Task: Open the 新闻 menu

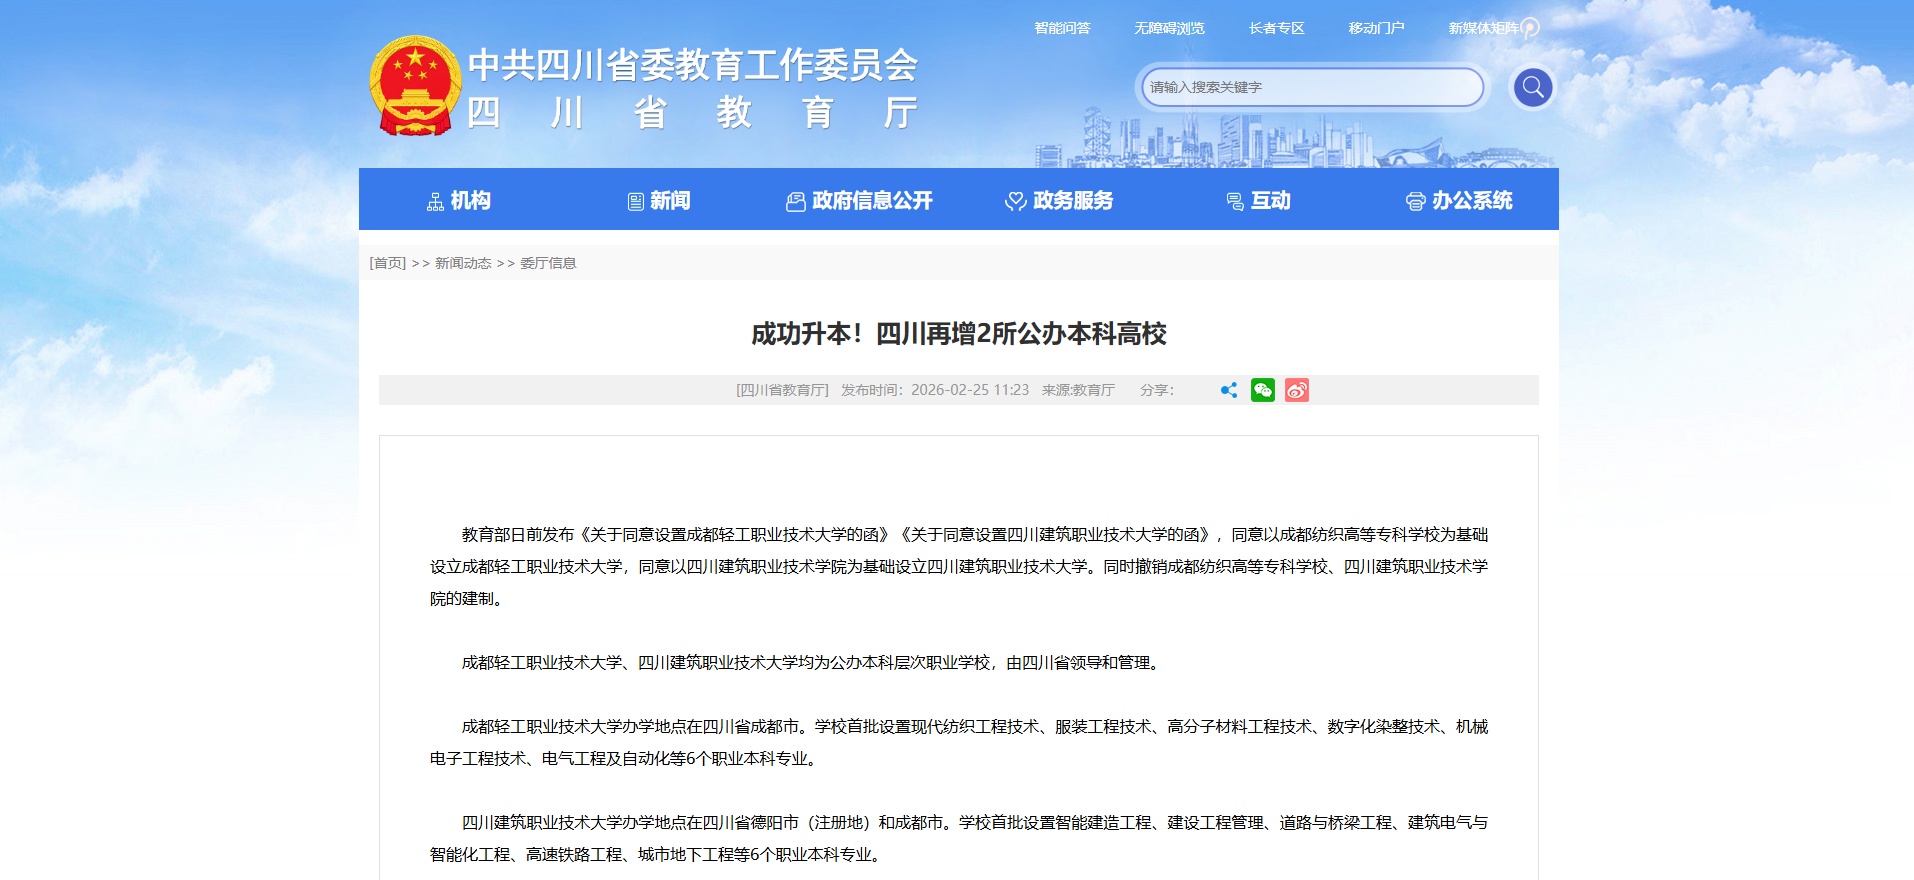Action: pos(659,201)
